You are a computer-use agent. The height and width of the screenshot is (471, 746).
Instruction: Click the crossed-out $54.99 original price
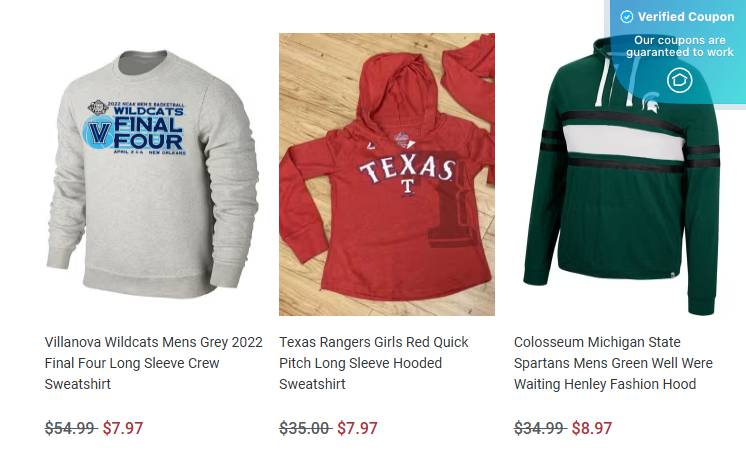click(x=70, y=428)
